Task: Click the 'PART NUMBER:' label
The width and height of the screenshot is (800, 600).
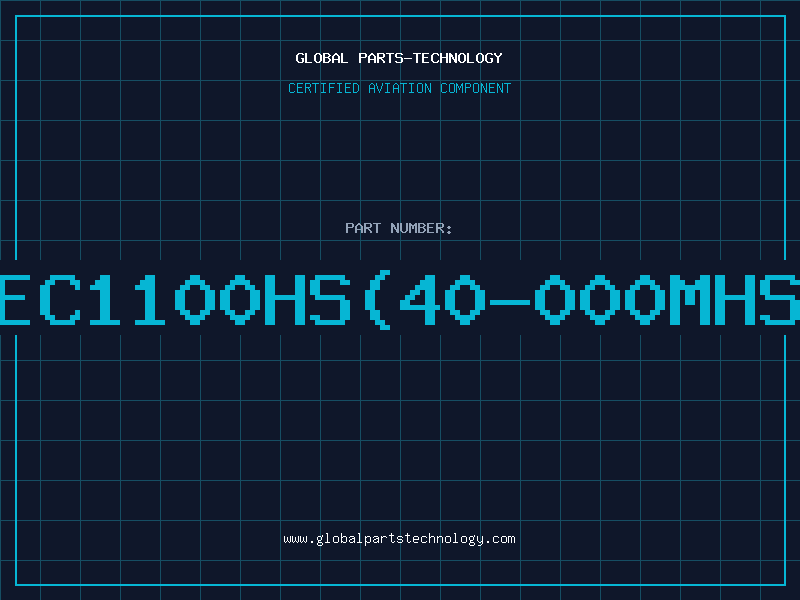Action: click(399, 228)
